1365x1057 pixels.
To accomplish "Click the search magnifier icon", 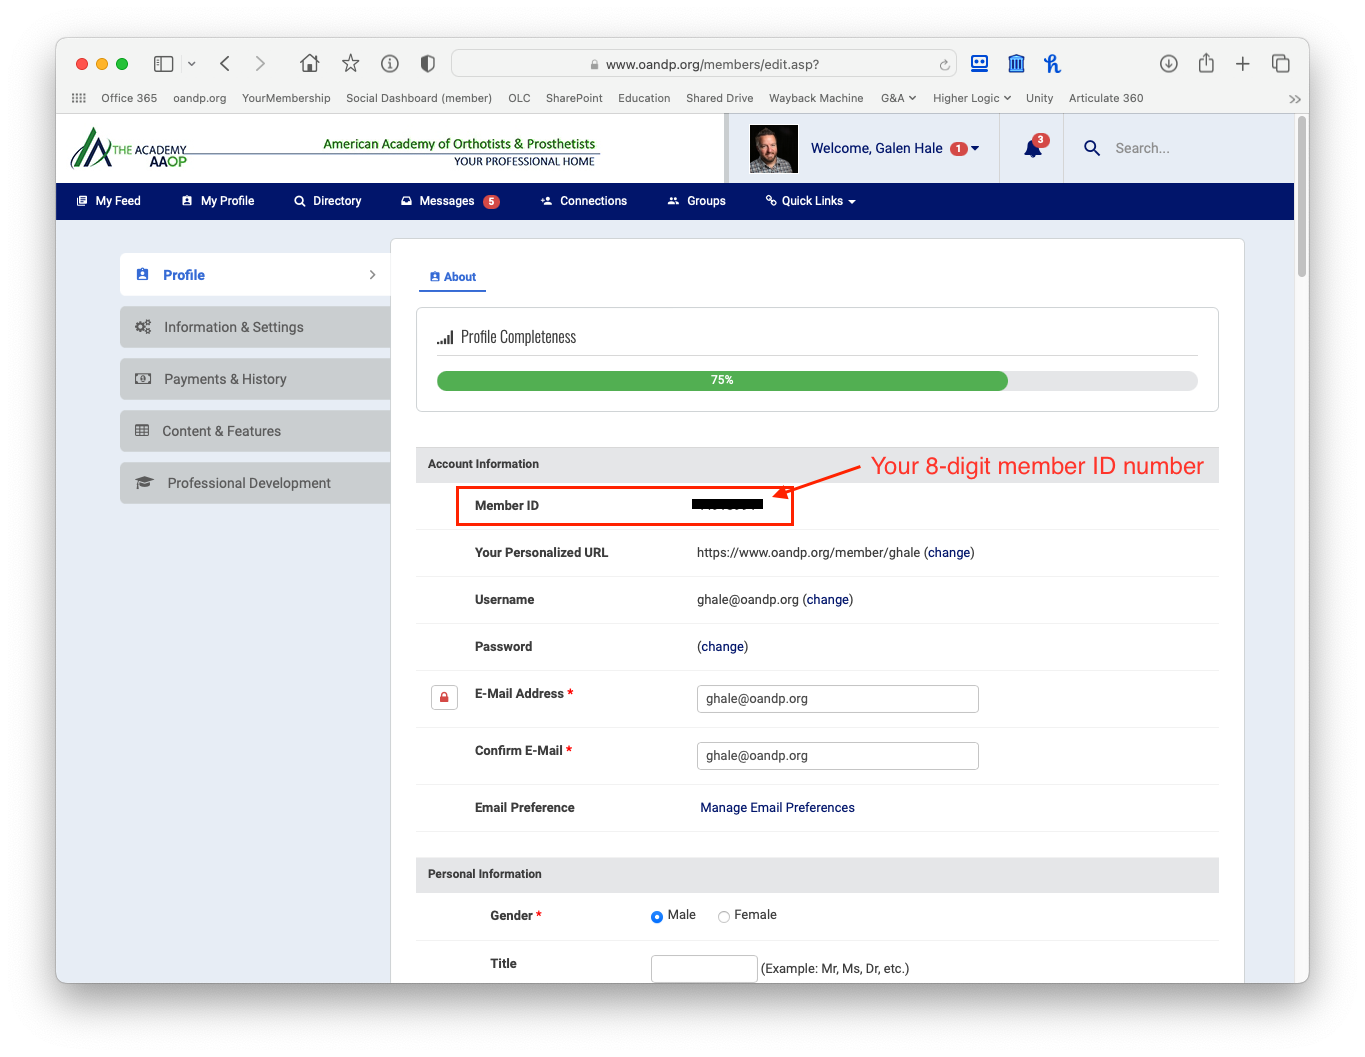I will tap(1092, 148).
